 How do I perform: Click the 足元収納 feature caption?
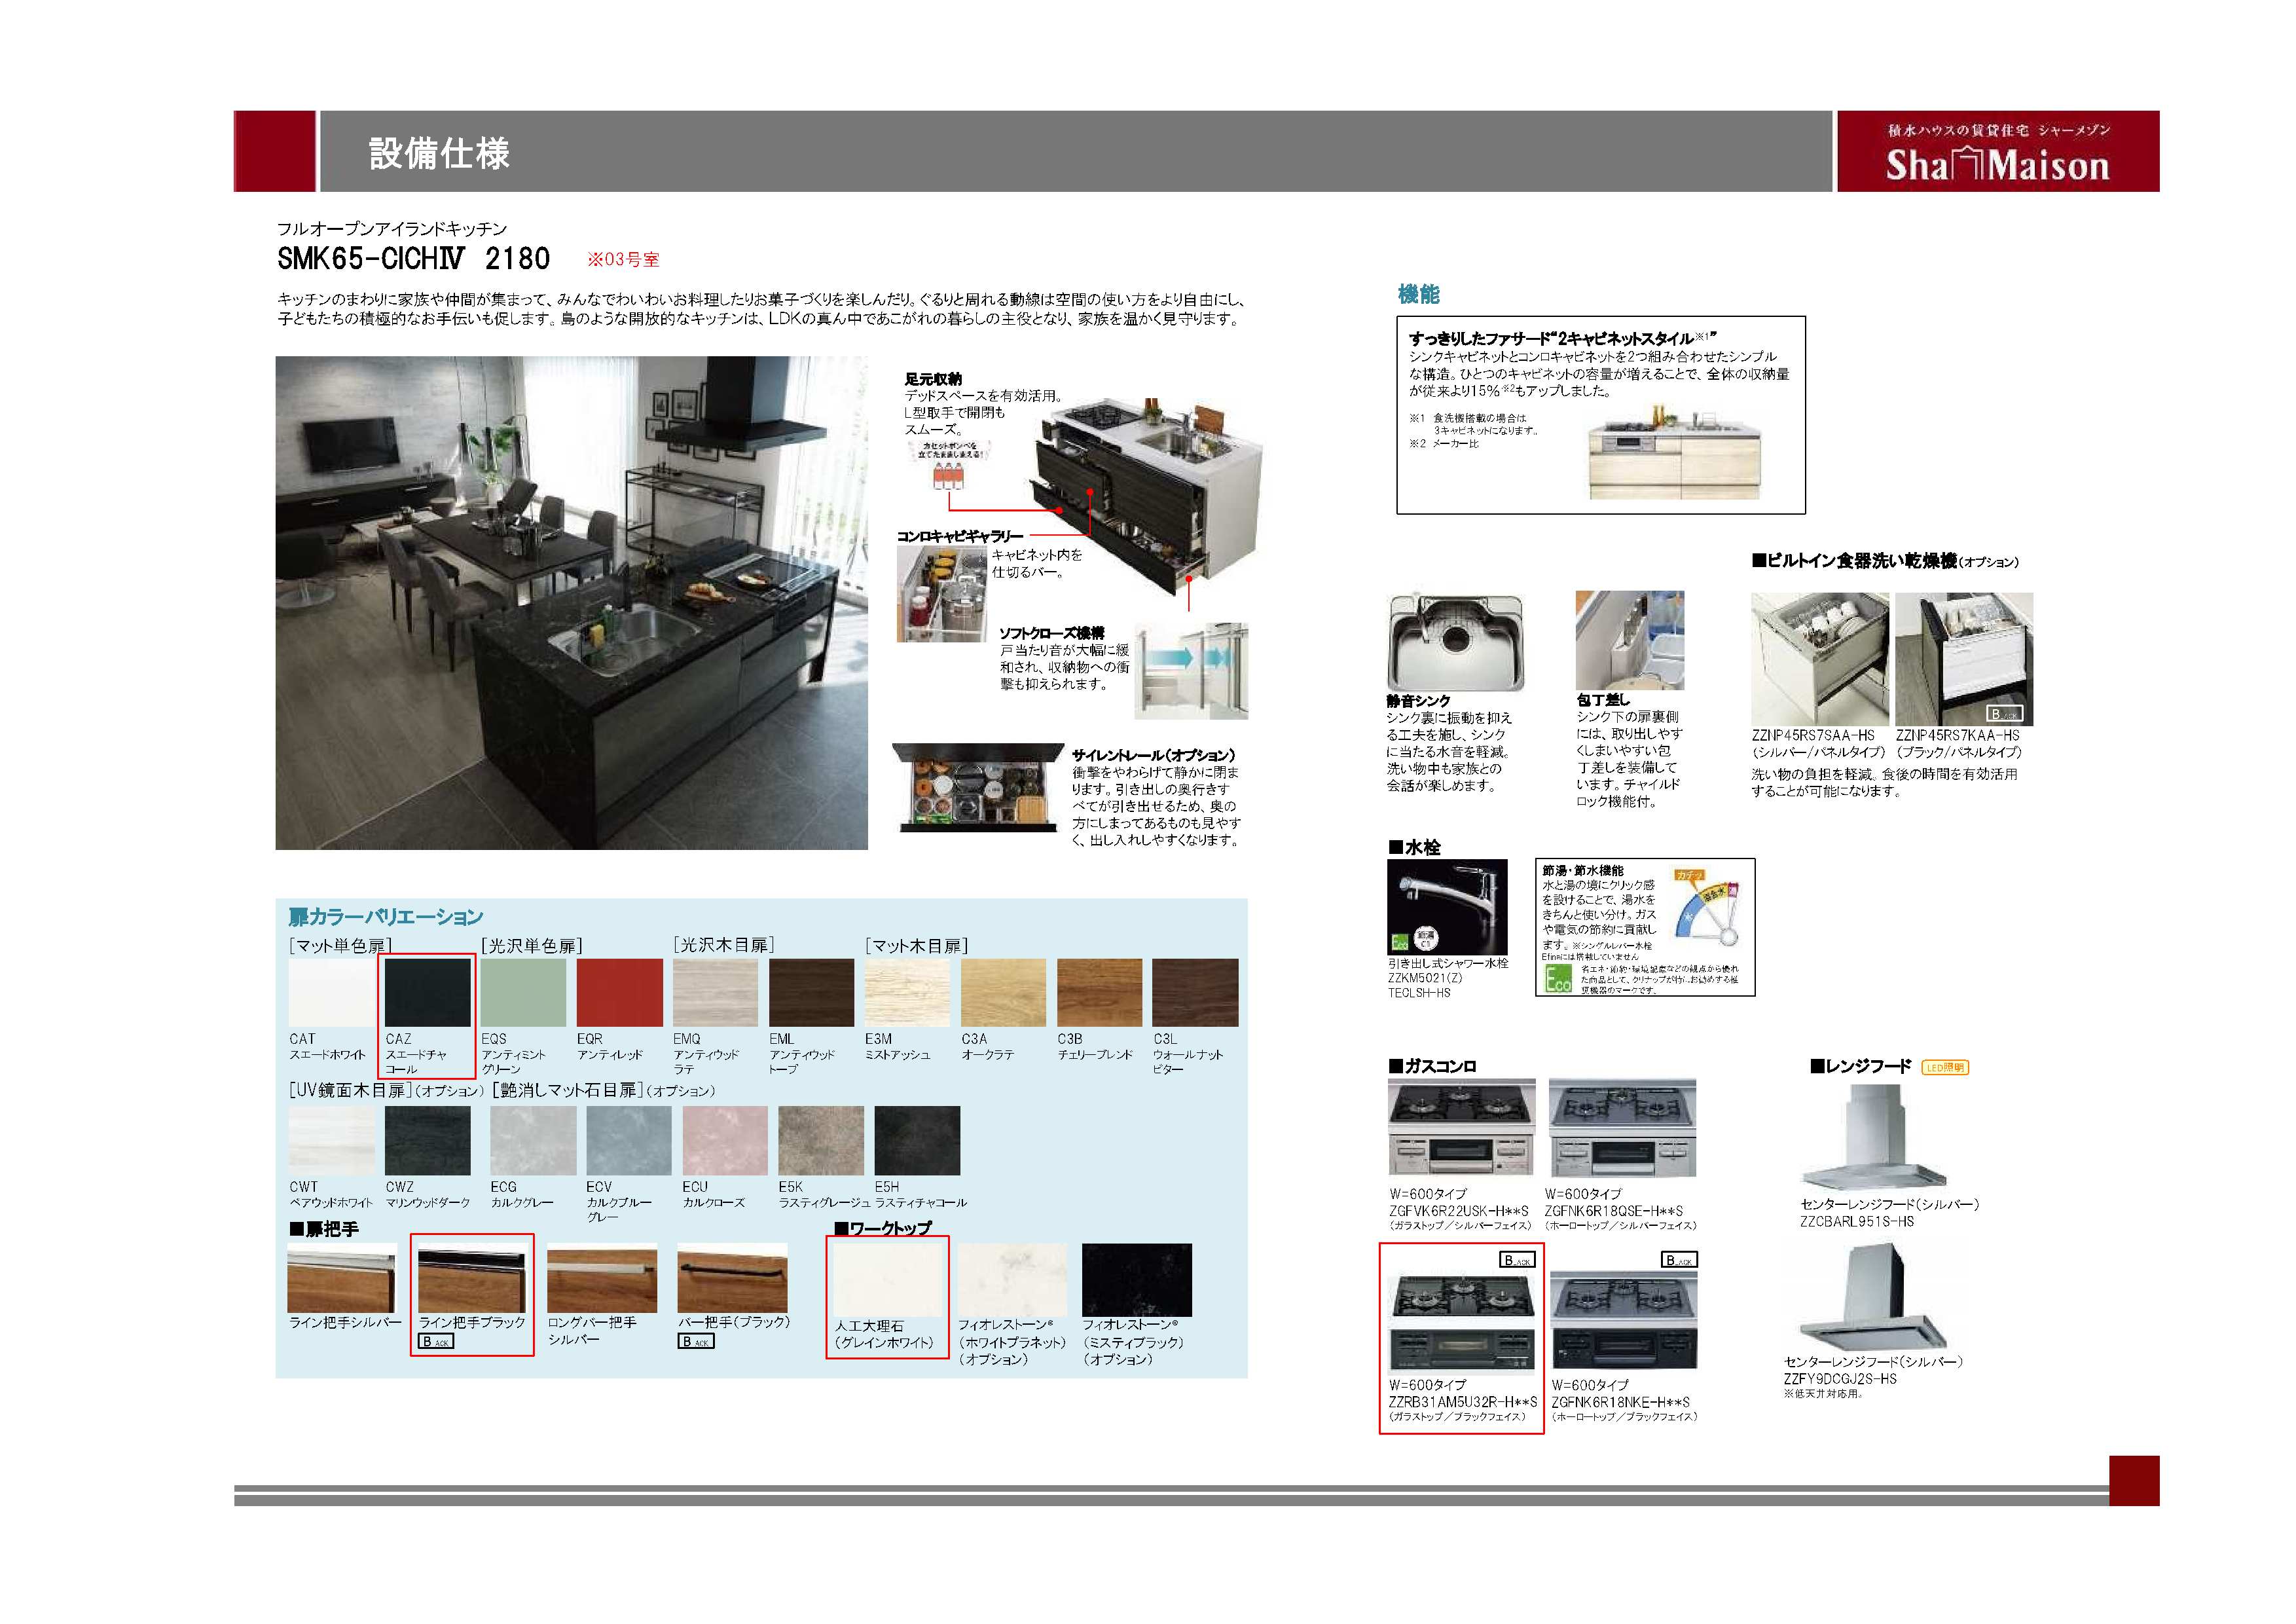(933, 379)
